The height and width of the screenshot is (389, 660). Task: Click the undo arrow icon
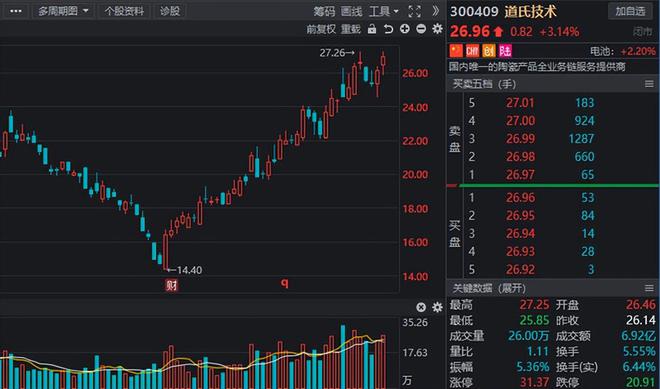(x=388, y=29)
